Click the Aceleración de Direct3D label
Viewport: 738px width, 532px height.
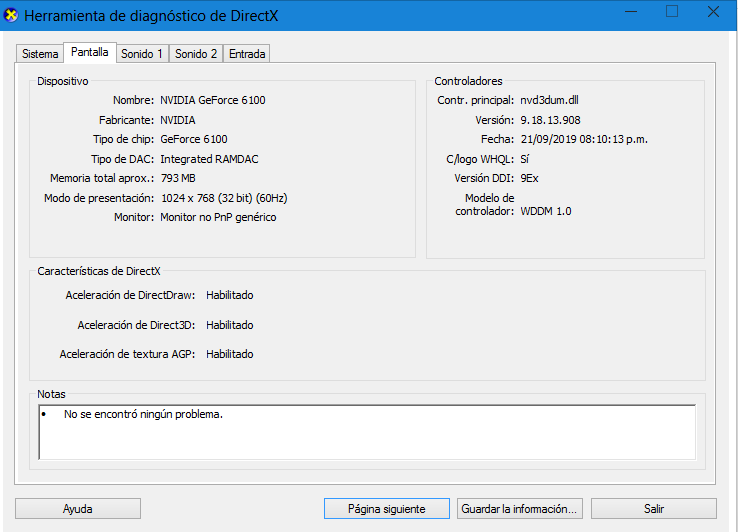pyautogui.click(x=136, y=325)
